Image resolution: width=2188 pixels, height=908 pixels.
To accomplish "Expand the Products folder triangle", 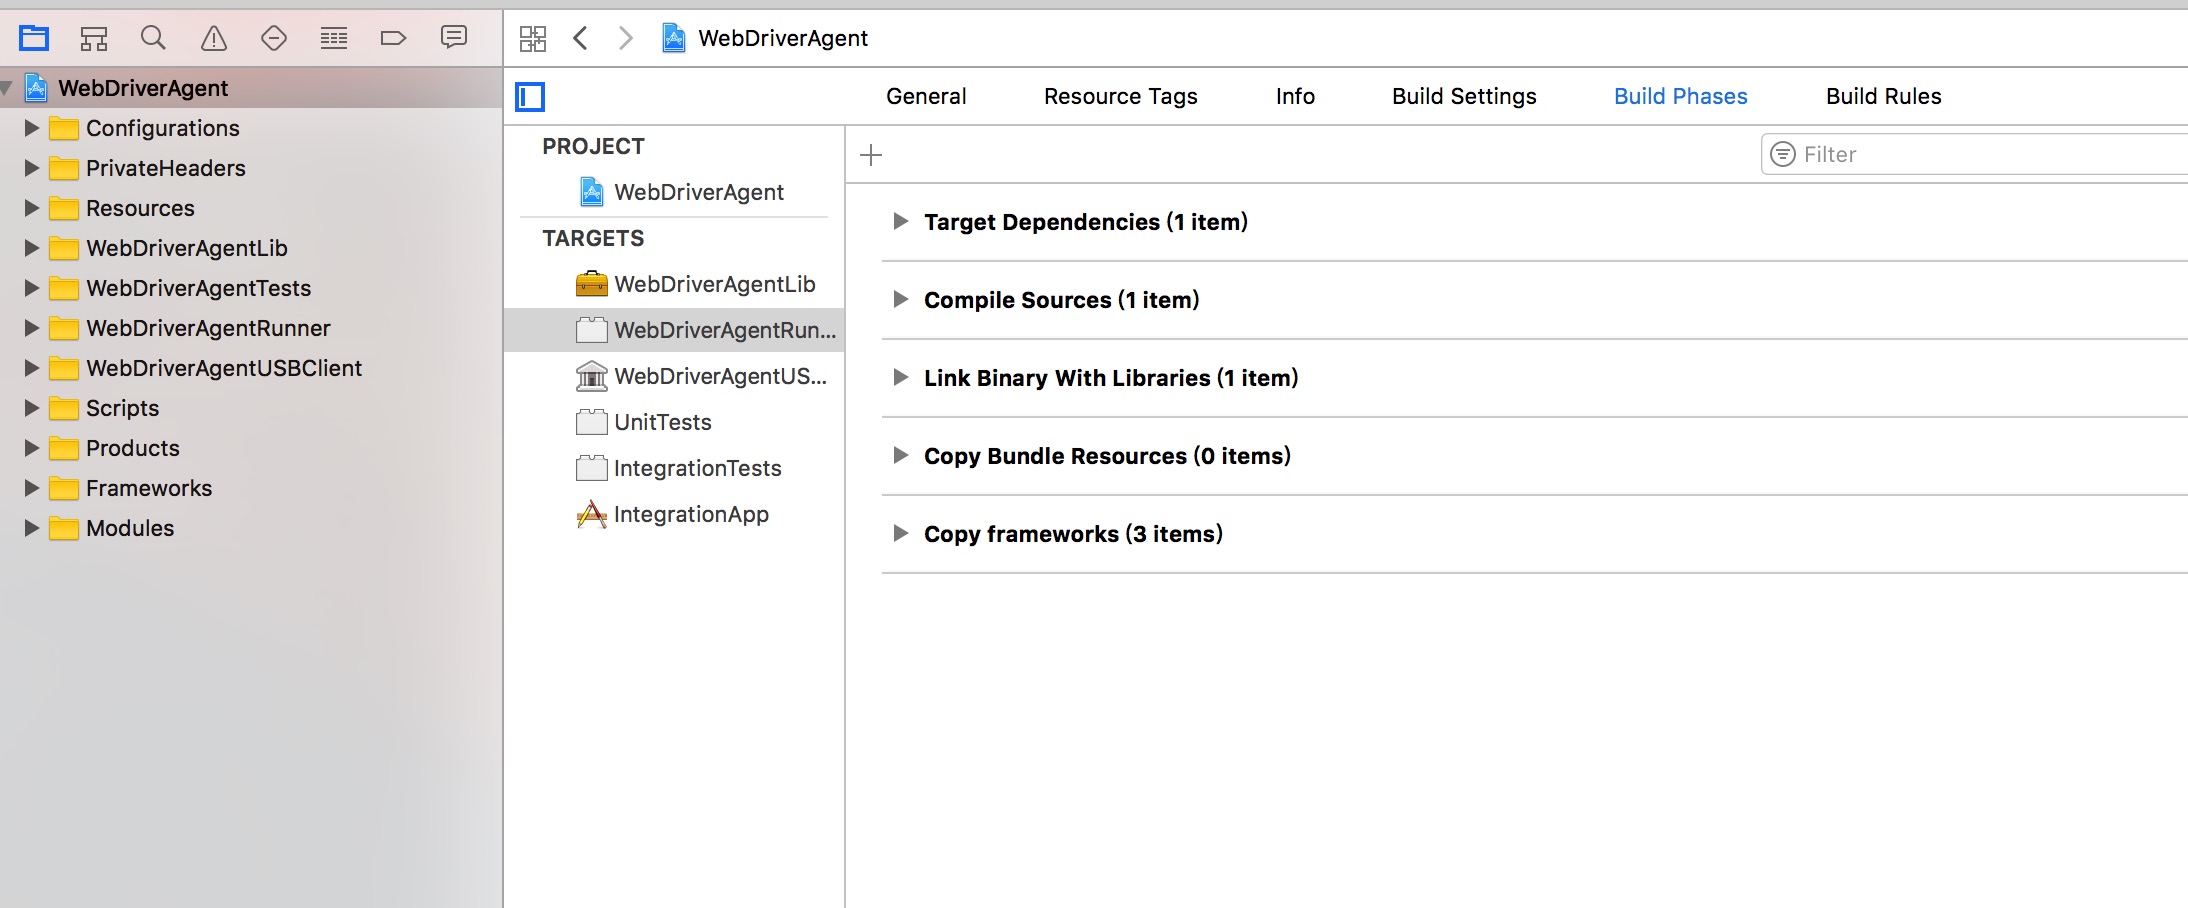I will 31,448.
